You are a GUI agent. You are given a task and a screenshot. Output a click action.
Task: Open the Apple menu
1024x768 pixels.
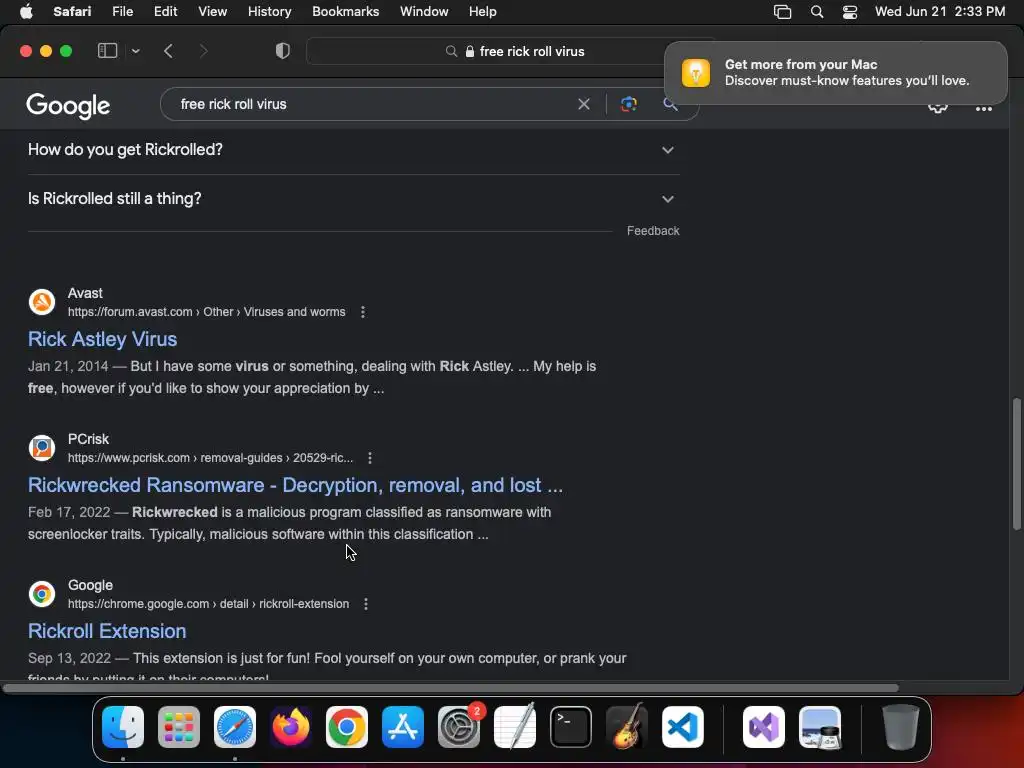tap(26, 12)
